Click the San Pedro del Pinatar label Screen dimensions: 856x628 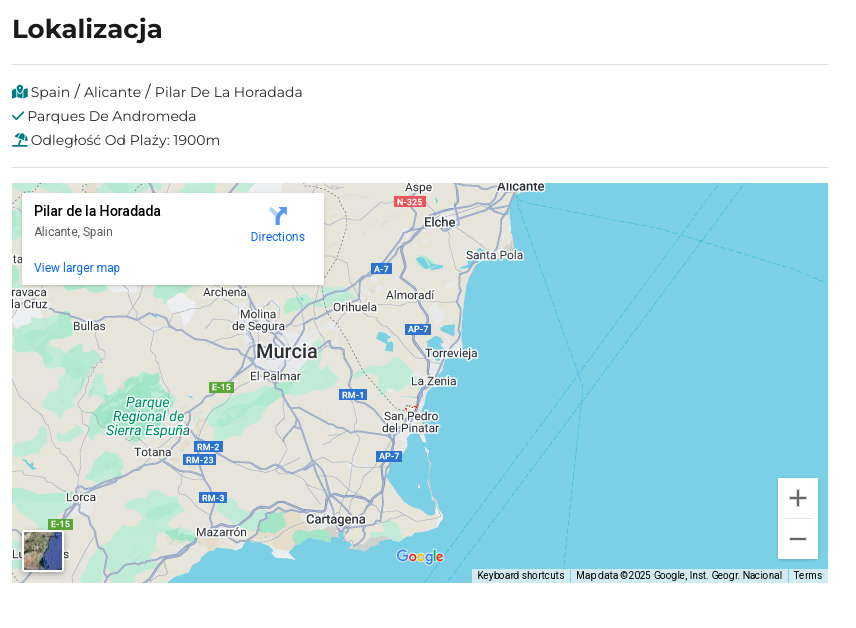pyautogui.click(x=411, y=422)
